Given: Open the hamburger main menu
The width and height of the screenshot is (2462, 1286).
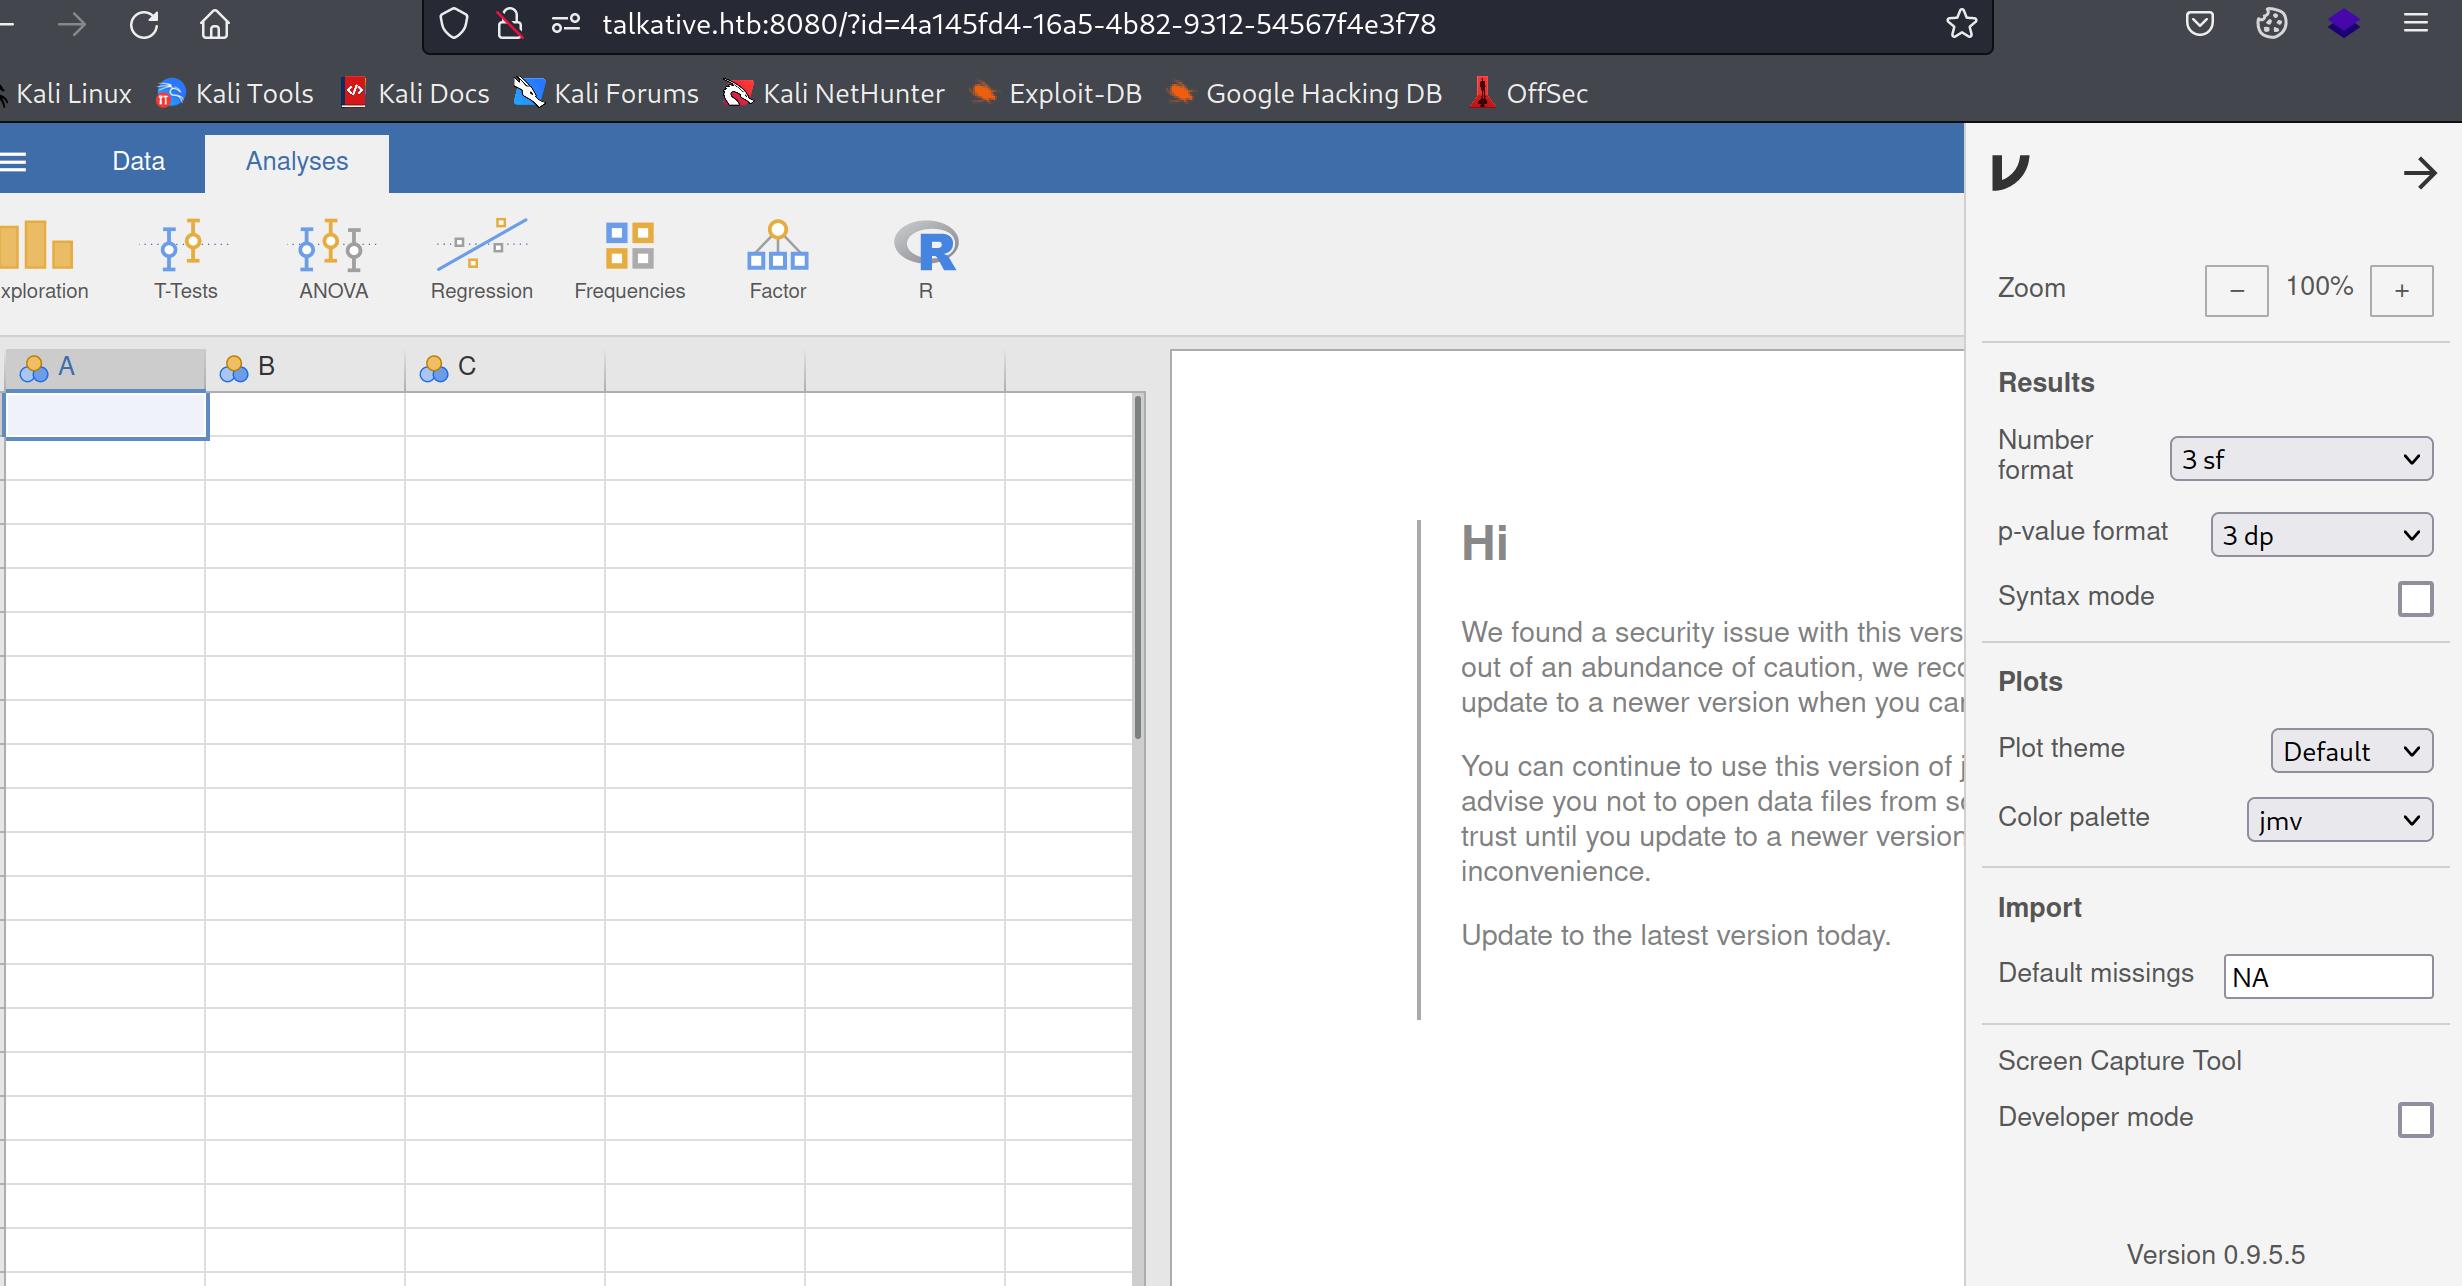Looking at the screenshot, I should (x=14, y=161).
